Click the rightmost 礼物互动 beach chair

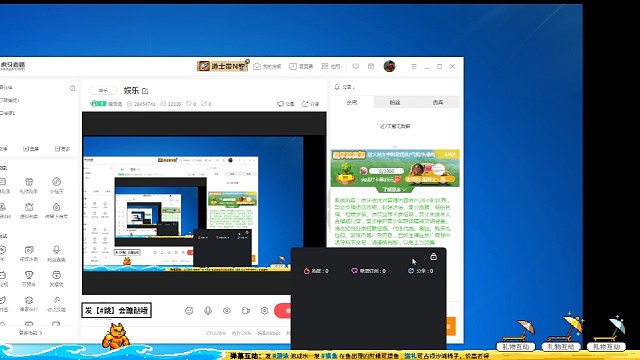[x=606, y=334]
